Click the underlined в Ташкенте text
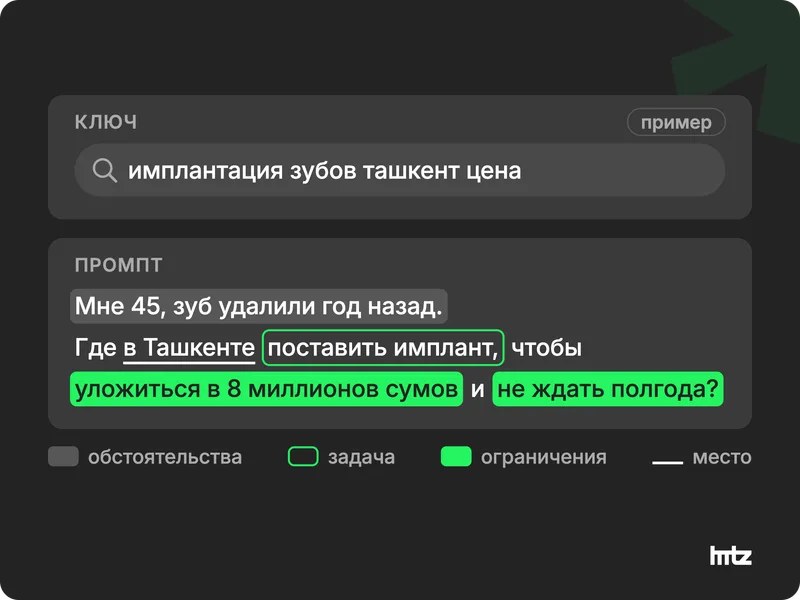800x600 pixels. [x=189, y=348]
